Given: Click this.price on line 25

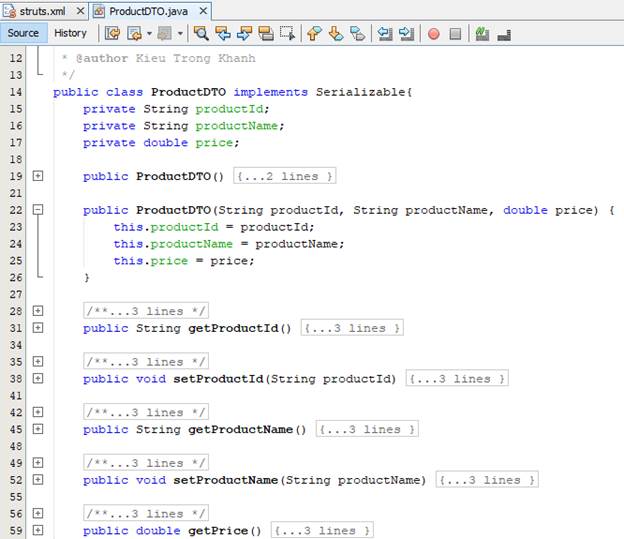Looking at the screenshot, I should pos(151,261).
